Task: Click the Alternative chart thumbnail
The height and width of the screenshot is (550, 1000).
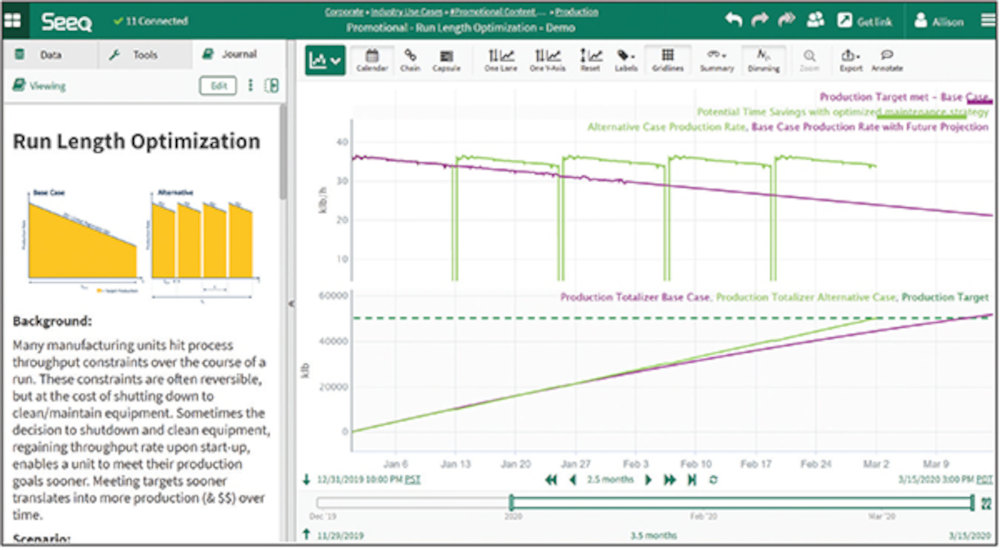Action: click(202, 244)
